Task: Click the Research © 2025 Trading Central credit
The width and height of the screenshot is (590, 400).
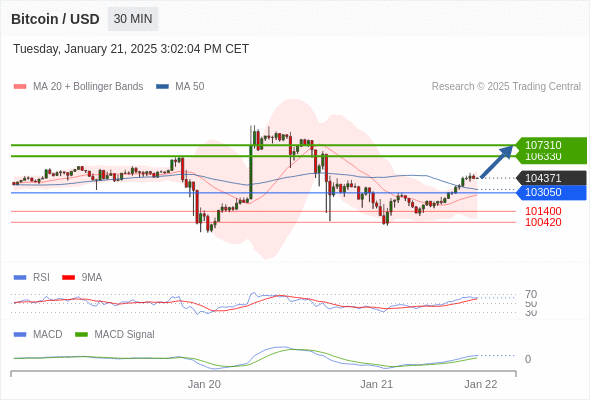Action: click(x=506, y=87)
